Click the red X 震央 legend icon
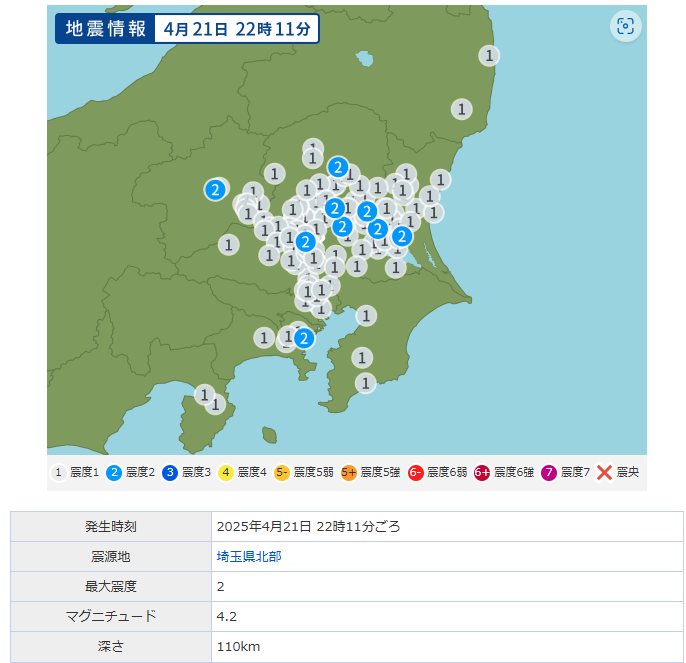Screen dimensions: 686x663 [604, 472]
